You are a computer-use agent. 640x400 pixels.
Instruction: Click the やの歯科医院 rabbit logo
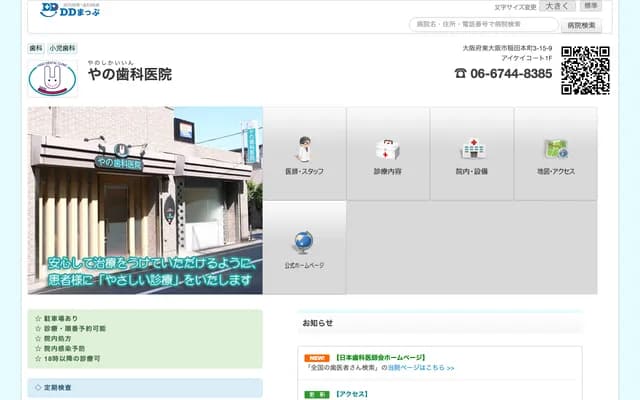tap(52, 76)
